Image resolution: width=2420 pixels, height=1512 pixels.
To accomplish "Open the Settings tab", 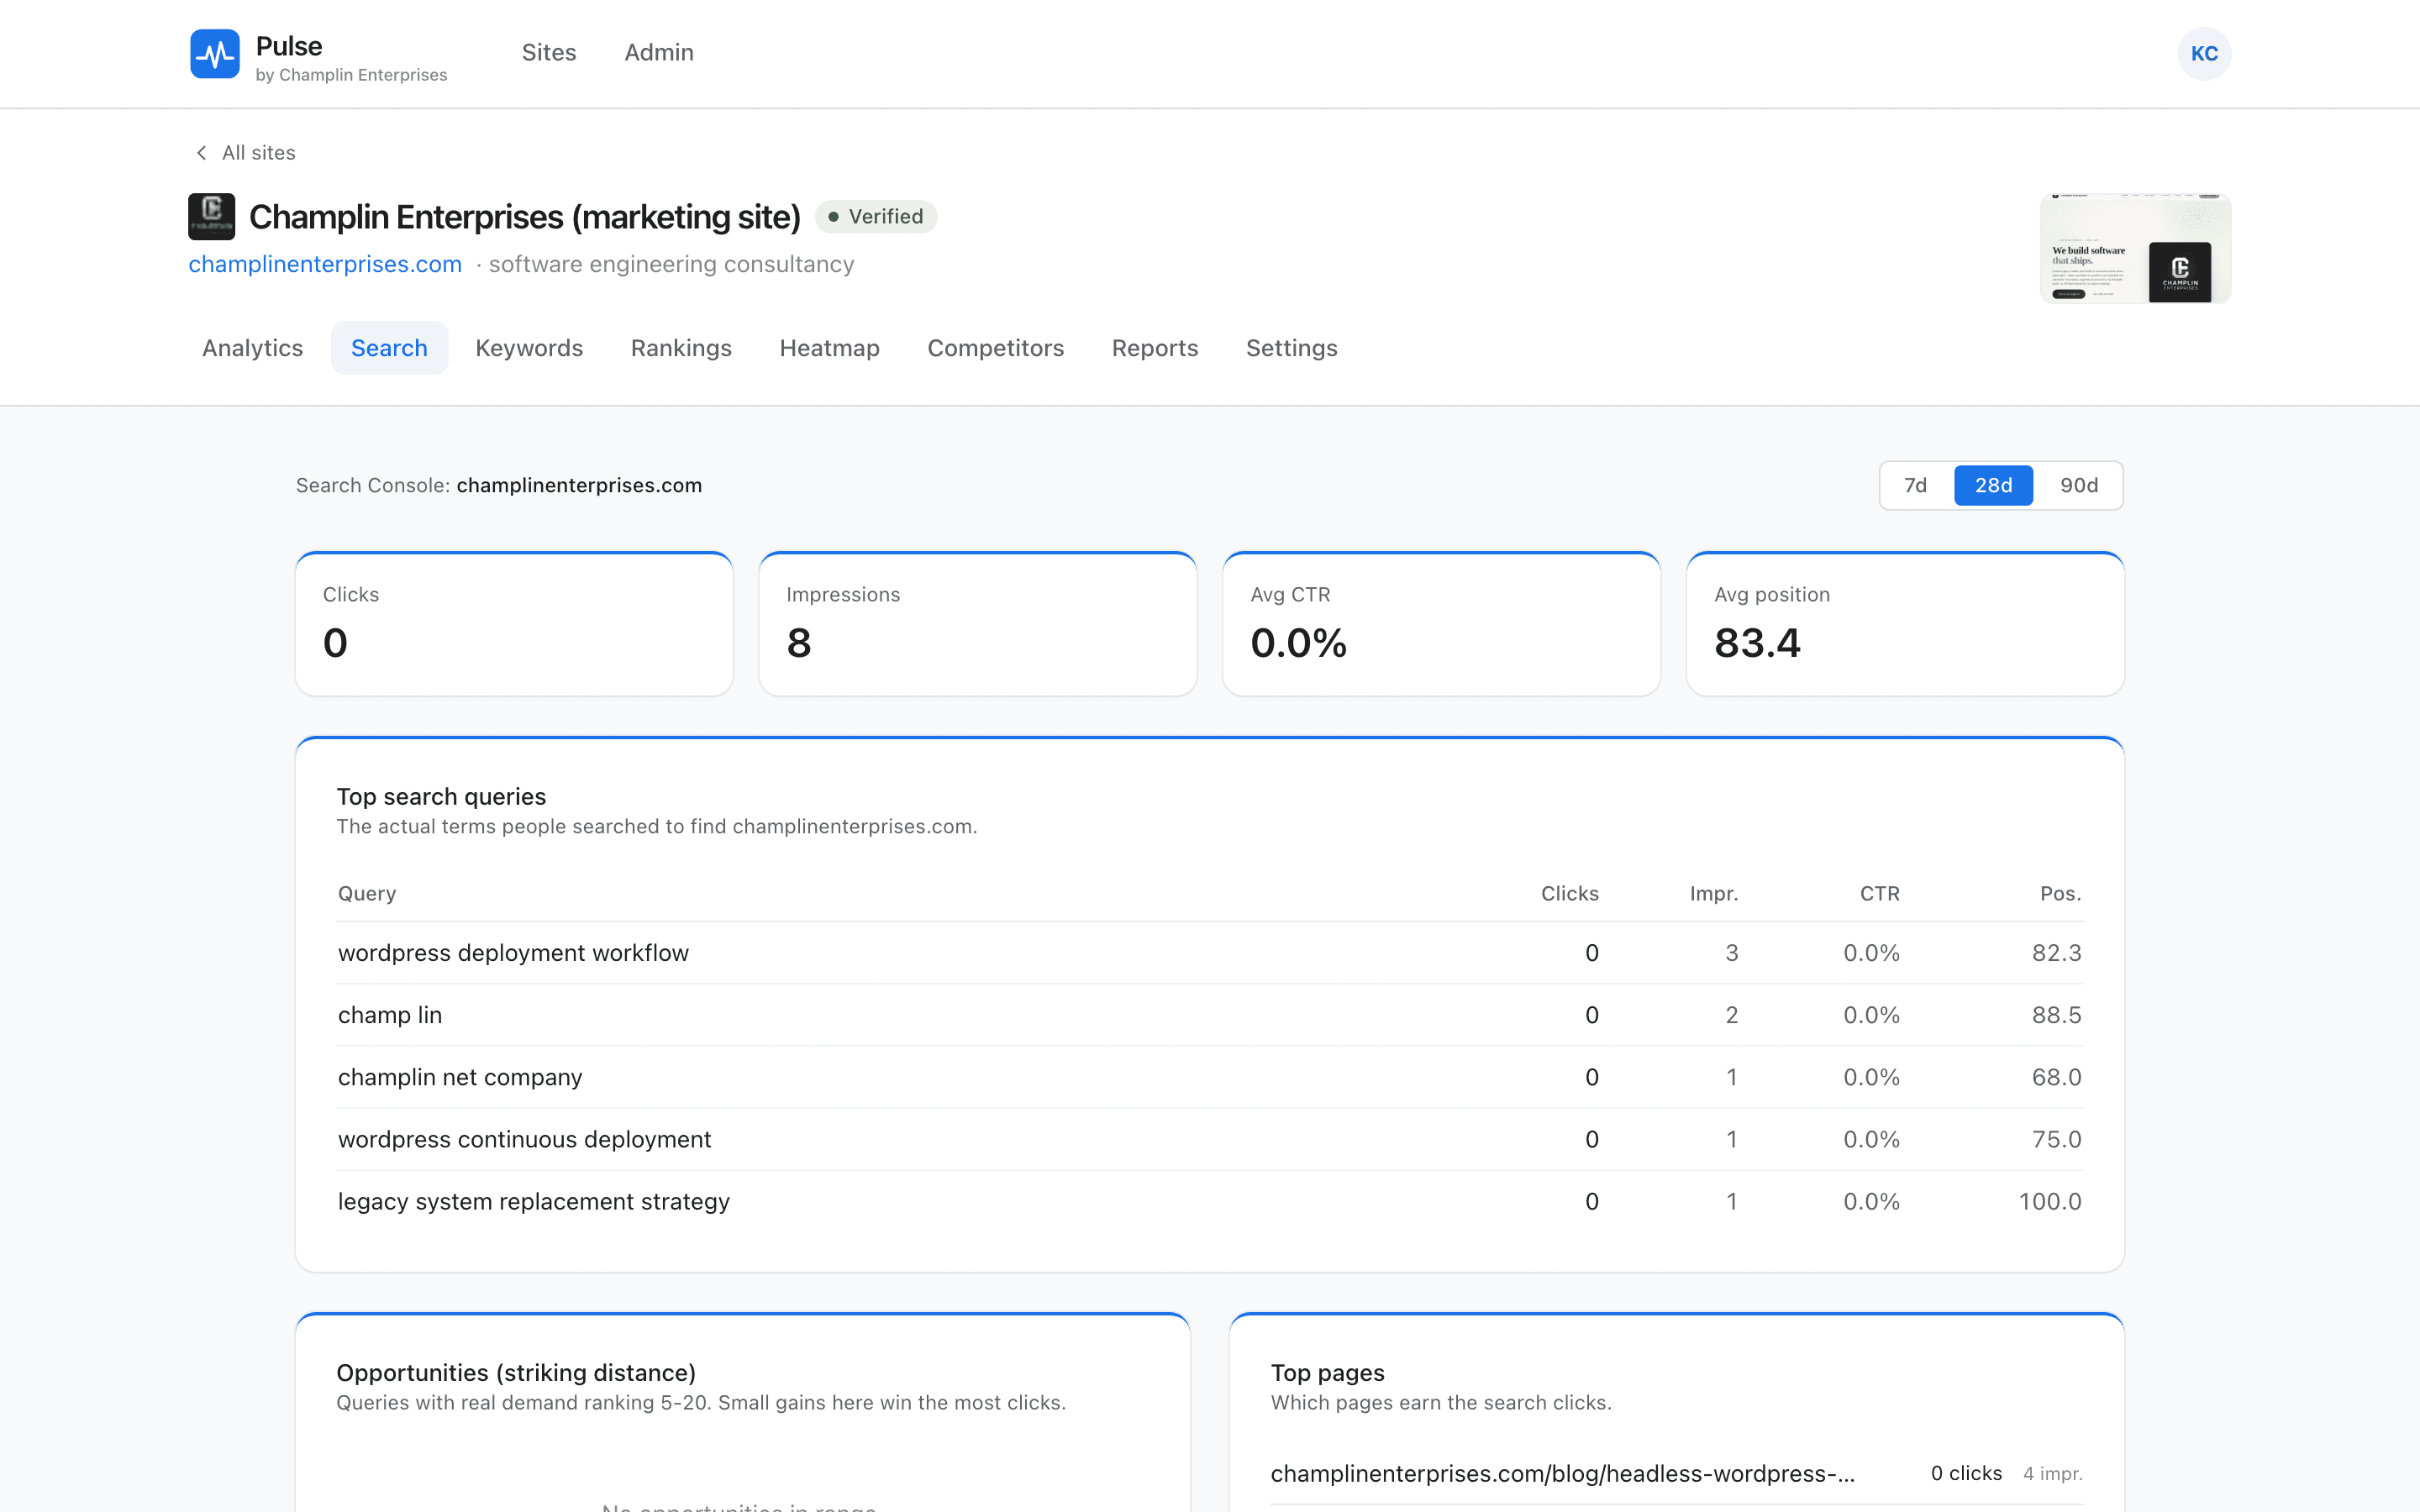I will click(x=1291, y=348).
